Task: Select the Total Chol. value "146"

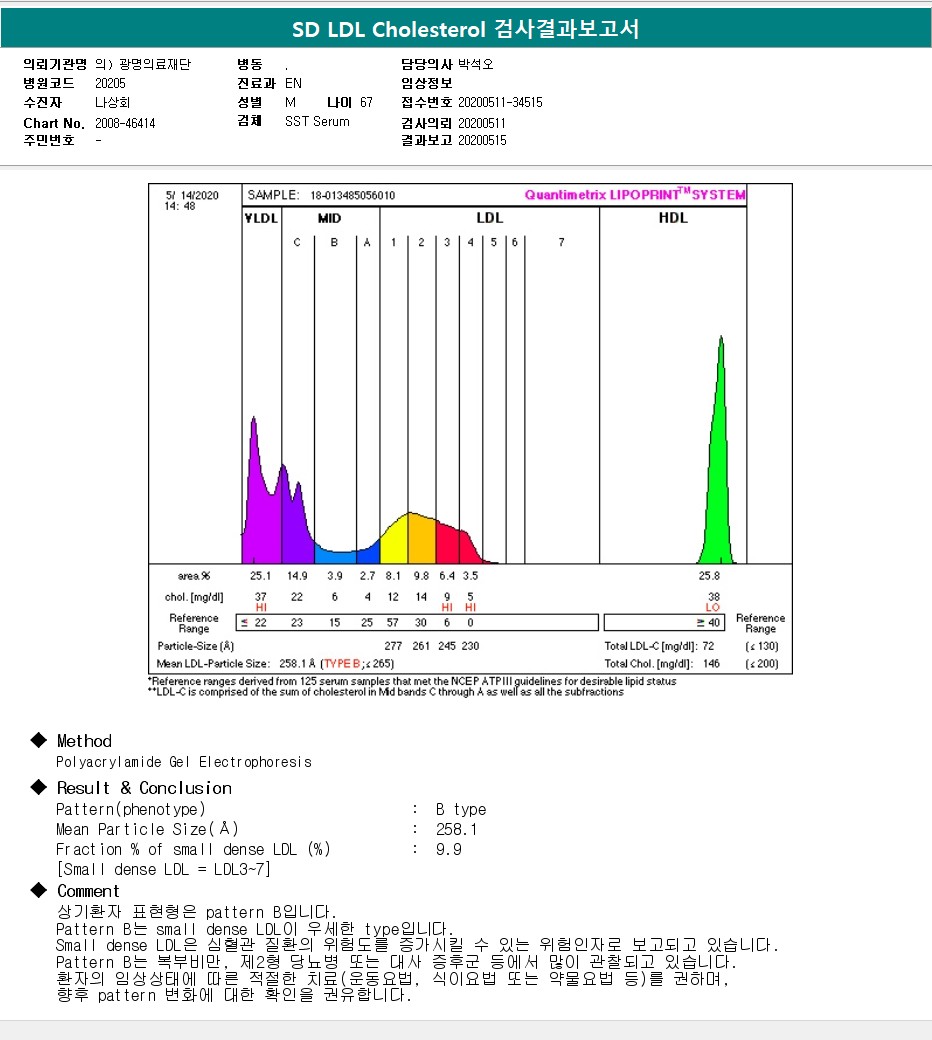Action: click(x=711, y=663)
